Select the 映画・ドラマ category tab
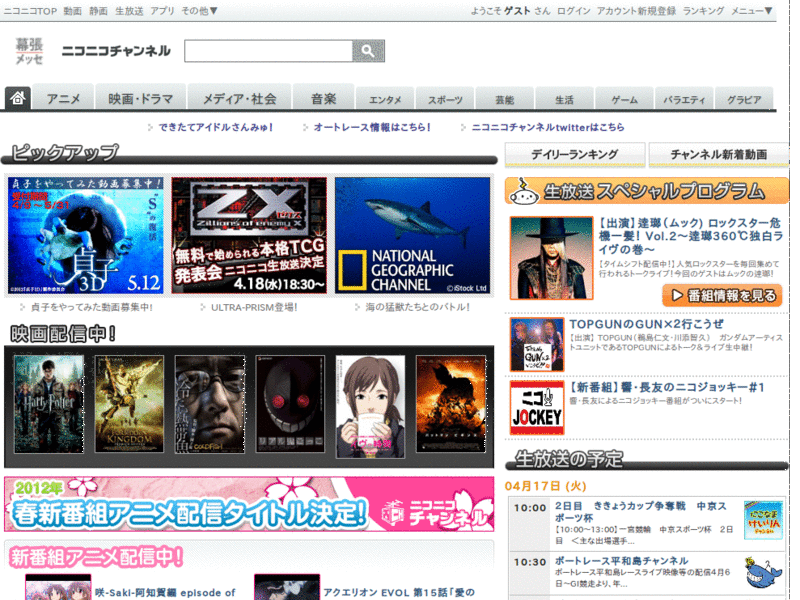The height and width of the screenshot is (600, 800). [141, 98]
